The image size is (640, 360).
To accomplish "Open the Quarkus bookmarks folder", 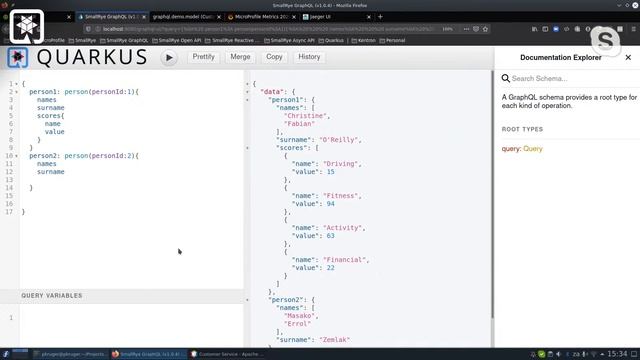I will tap(331, 40).
